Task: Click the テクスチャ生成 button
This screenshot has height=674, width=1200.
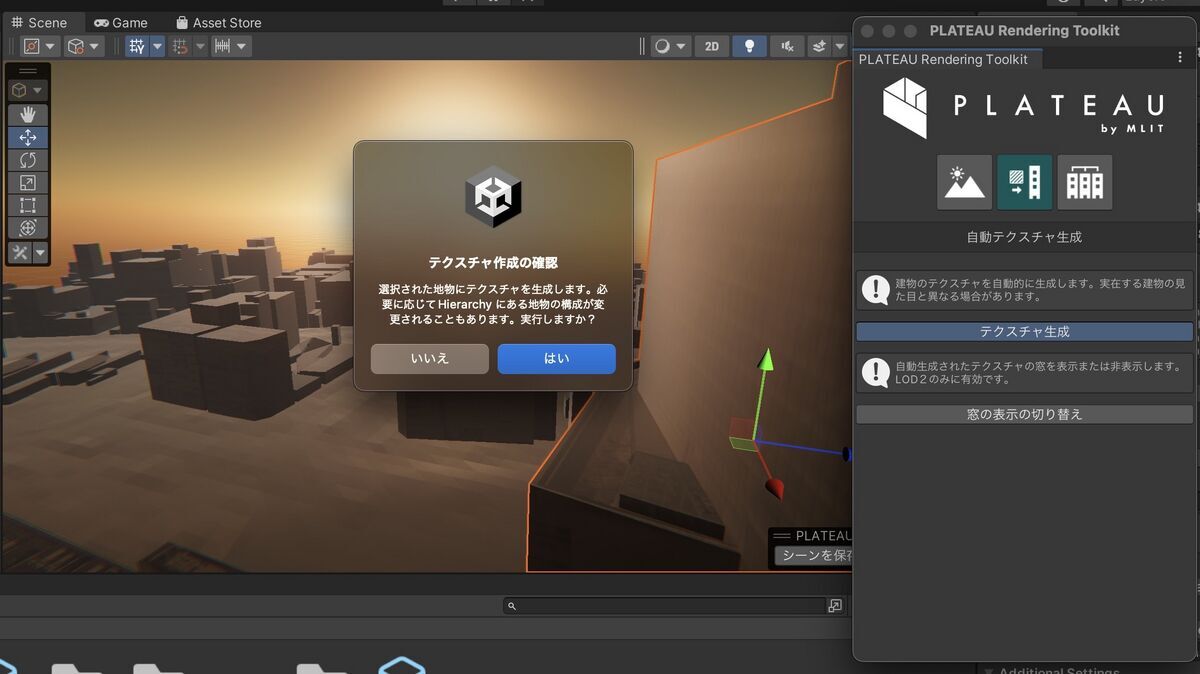Action: point(1025,331)
